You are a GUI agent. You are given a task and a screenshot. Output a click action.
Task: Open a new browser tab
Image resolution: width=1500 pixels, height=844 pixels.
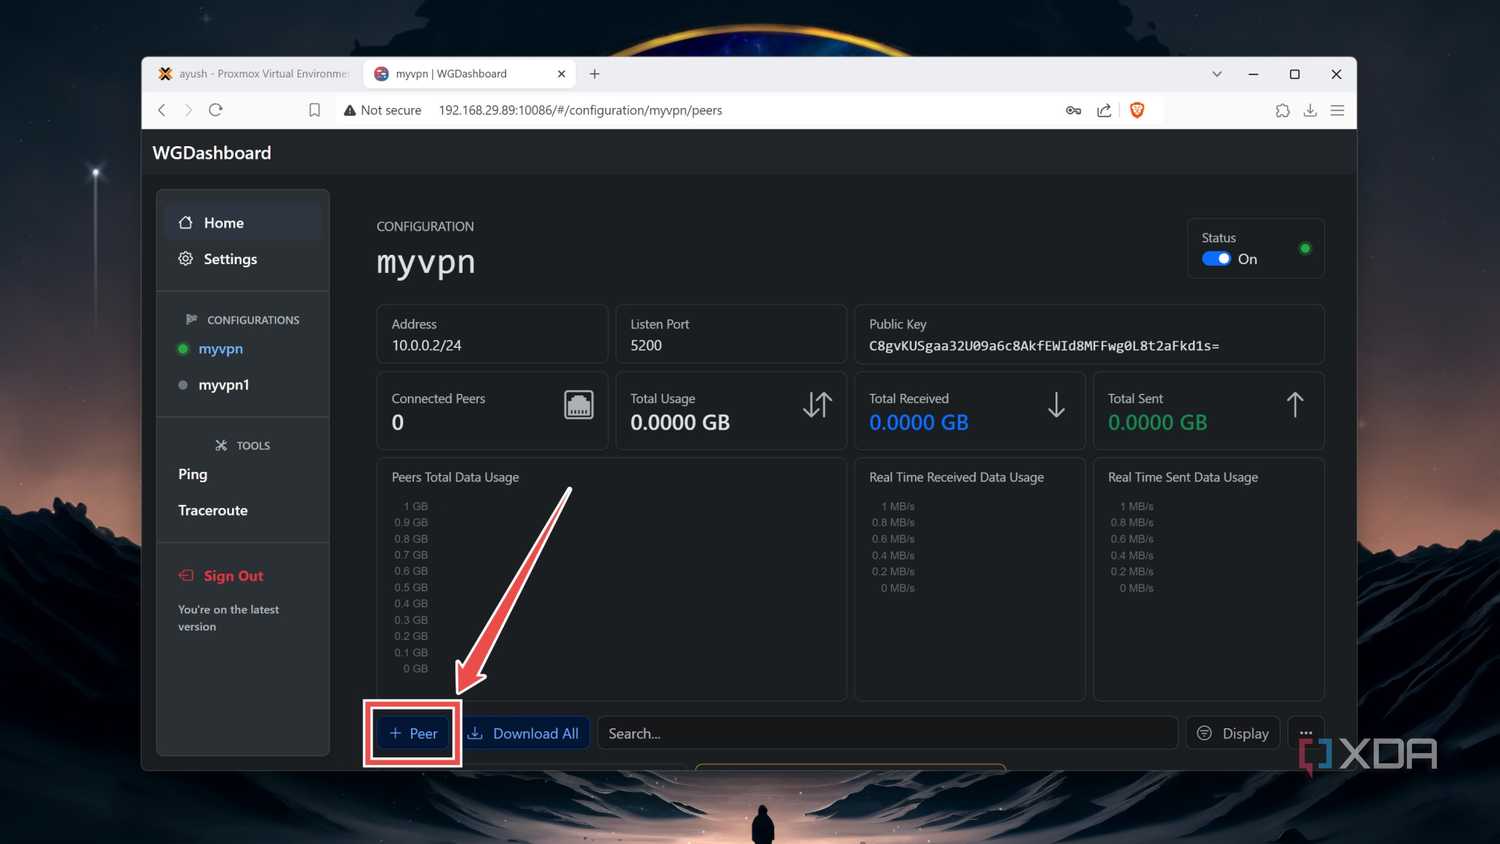594,74
